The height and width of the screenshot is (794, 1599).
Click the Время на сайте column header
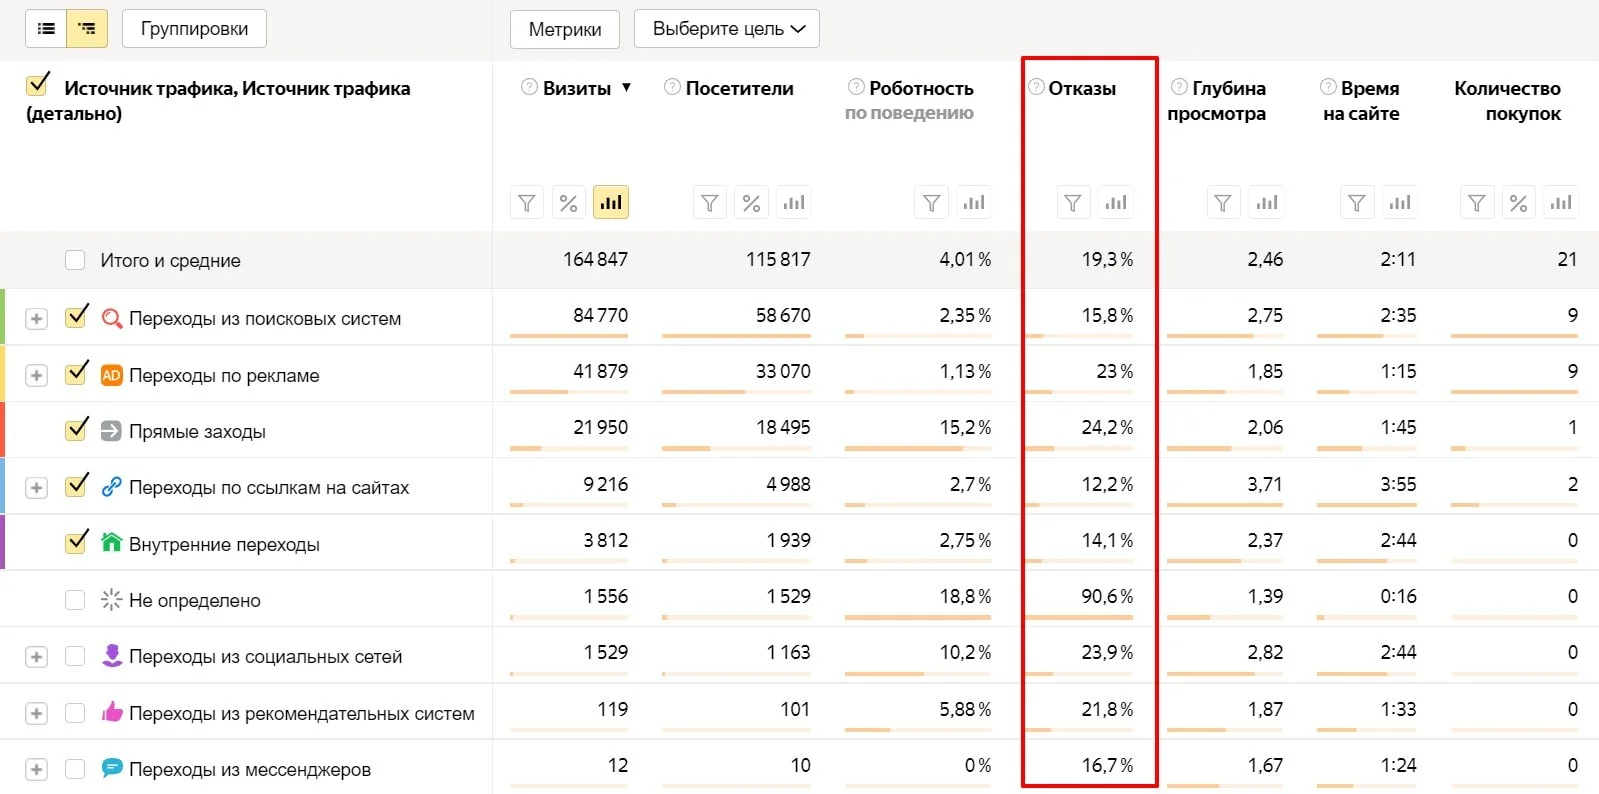pos(1361,101)
